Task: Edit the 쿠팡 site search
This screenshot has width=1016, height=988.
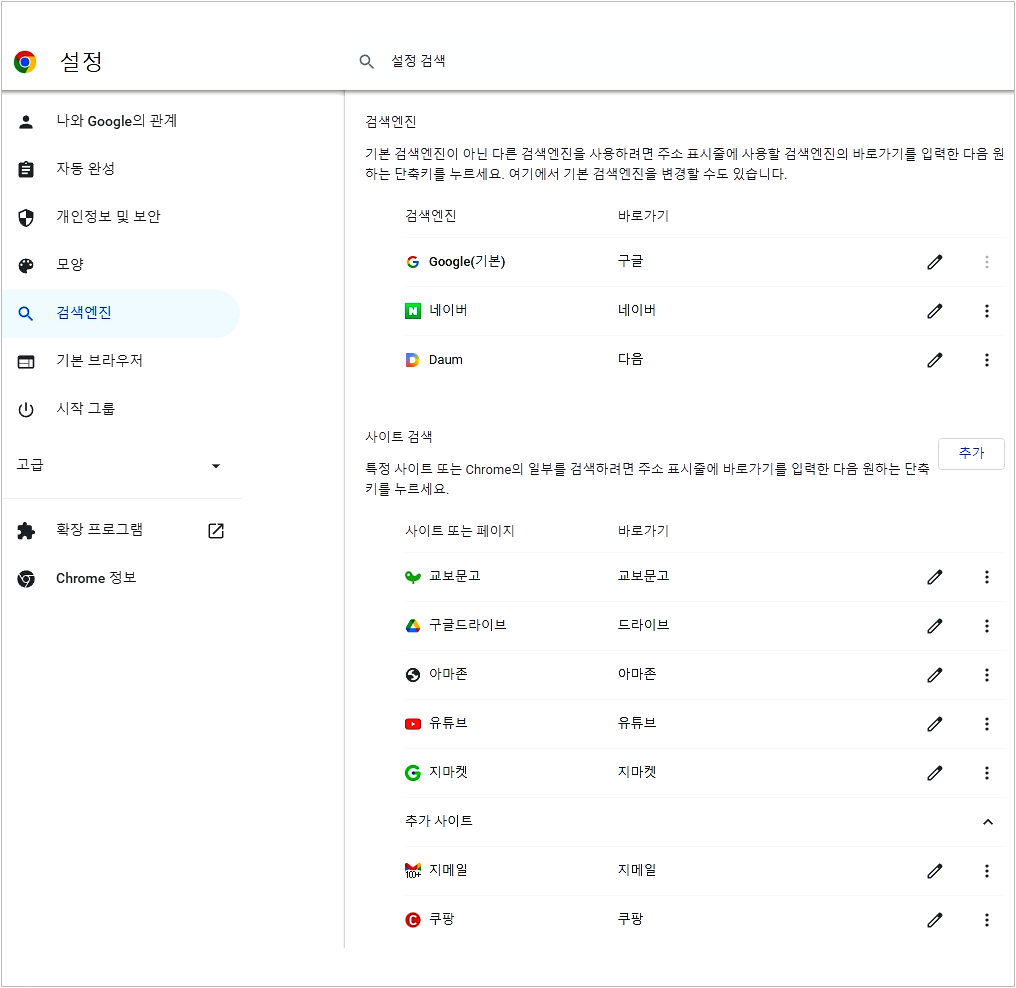Action: point(934,920)
